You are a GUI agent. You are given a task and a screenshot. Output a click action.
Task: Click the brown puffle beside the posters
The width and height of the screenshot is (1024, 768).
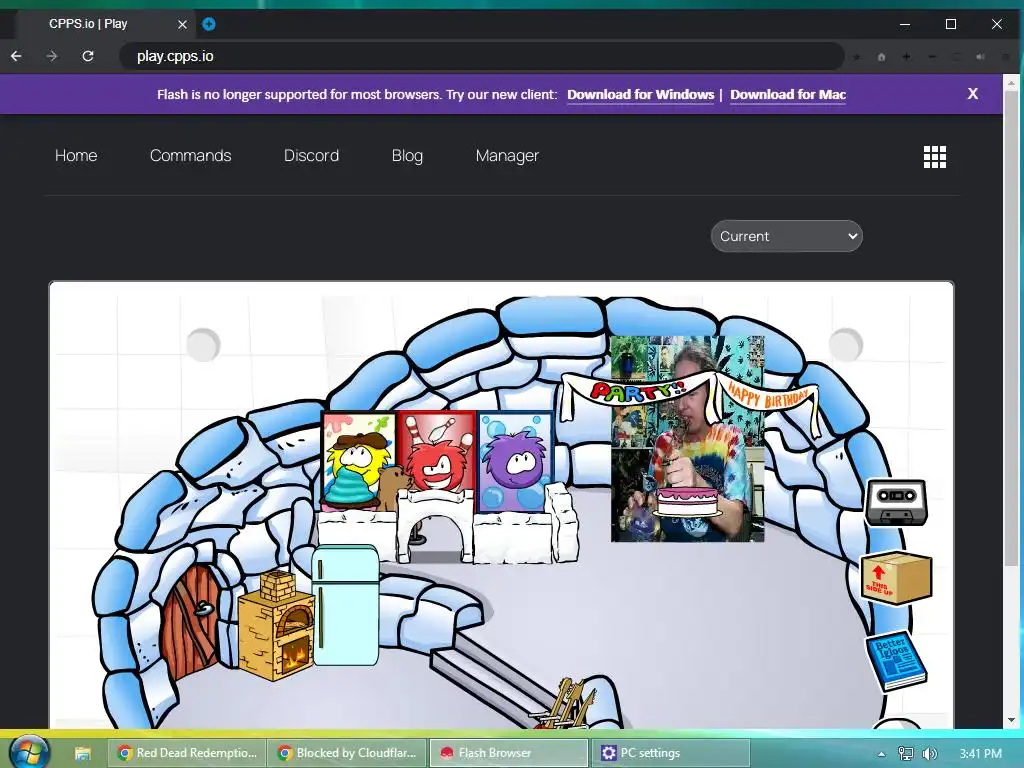point(392,488)
